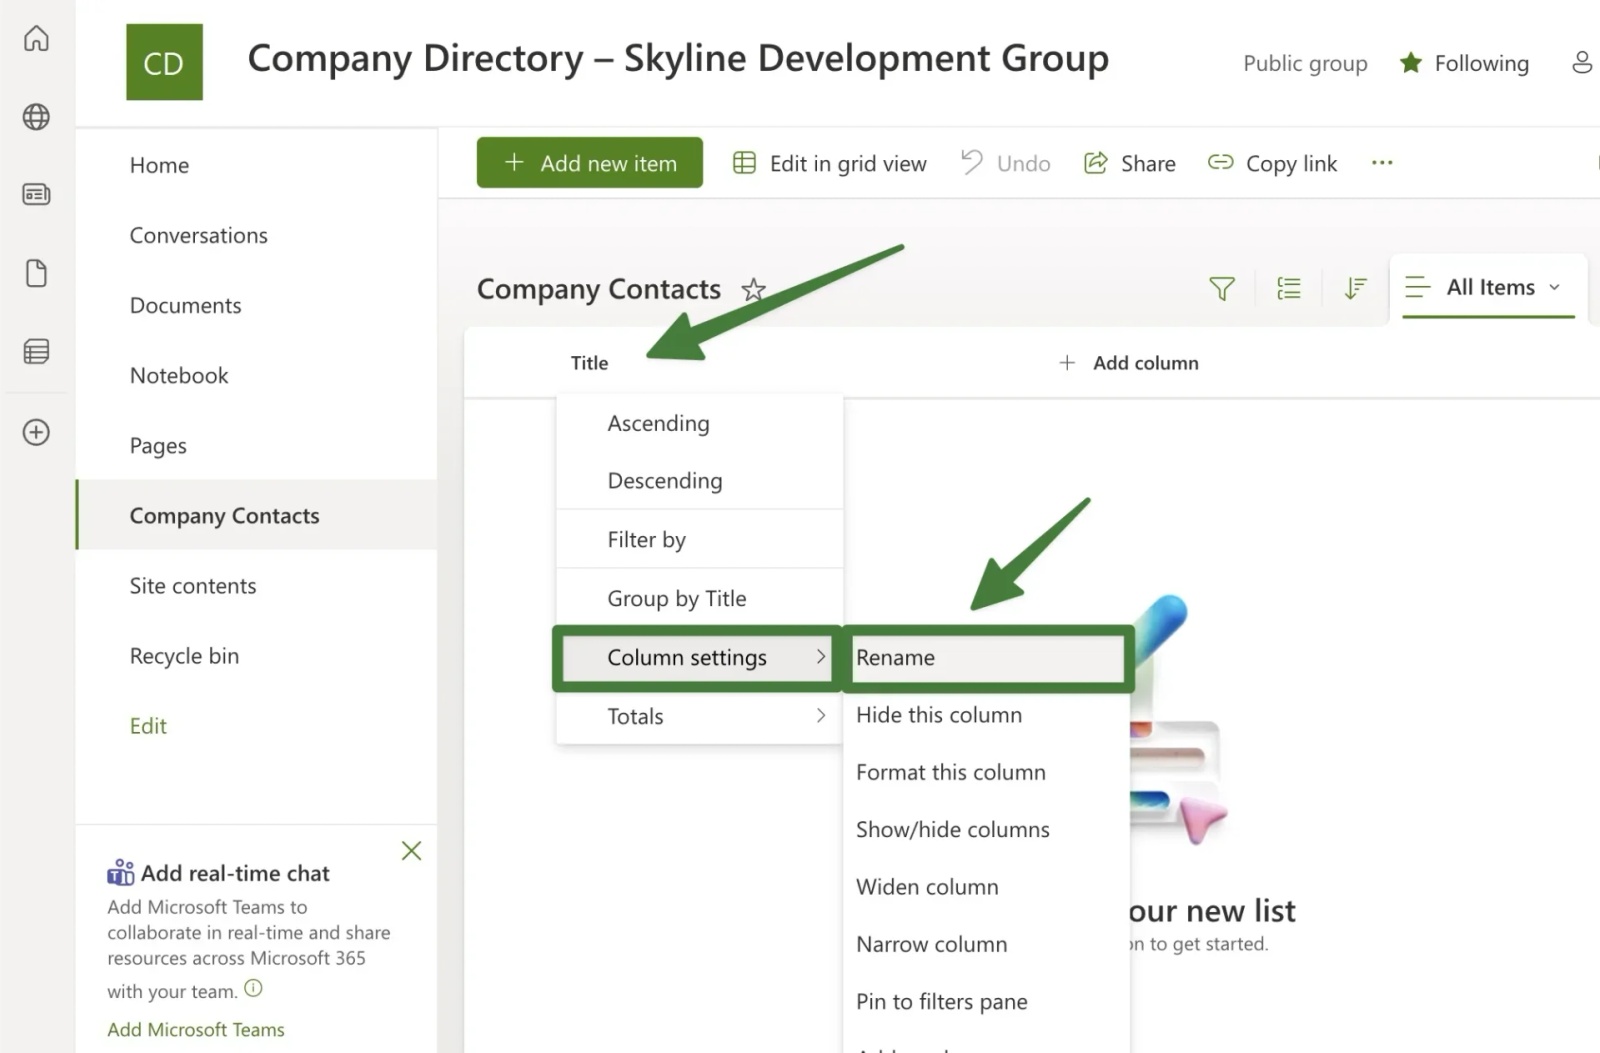Image resolution: width=1600 pixels, height=1053 pixels.
Task: Go to Home in site navigation
Action: coord(159,165)
